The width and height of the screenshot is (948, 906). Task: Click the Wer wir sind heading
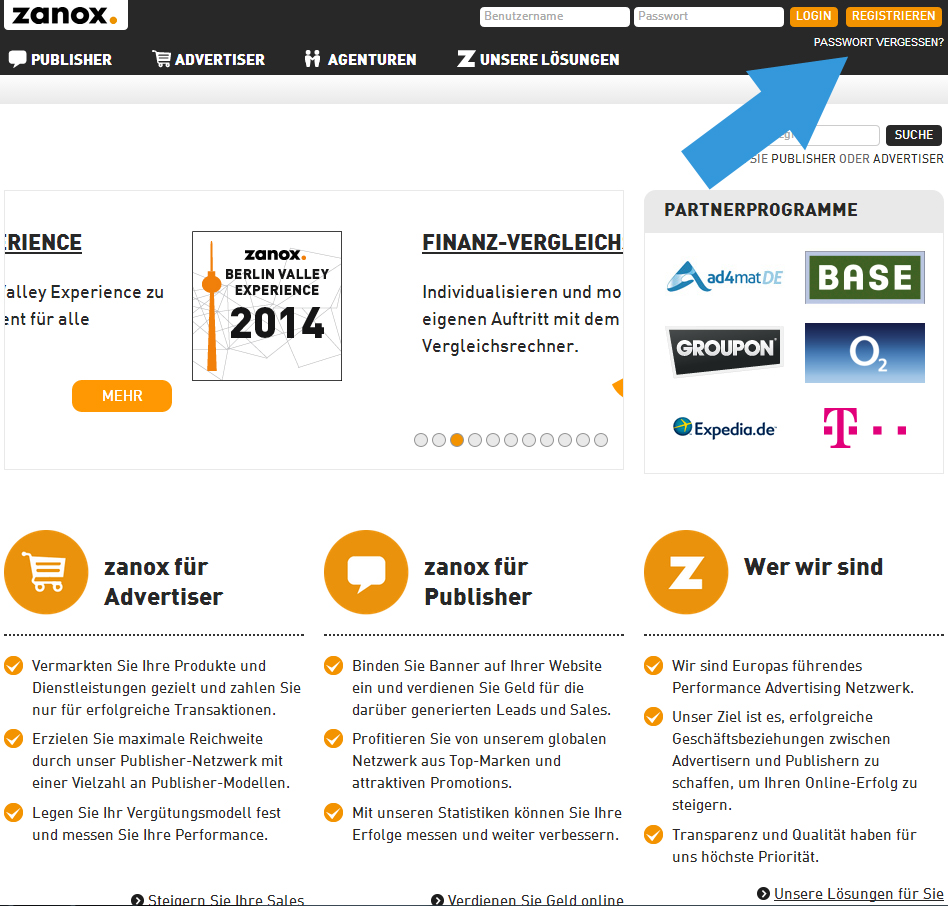pyautogui.click(x=814, y=567)
